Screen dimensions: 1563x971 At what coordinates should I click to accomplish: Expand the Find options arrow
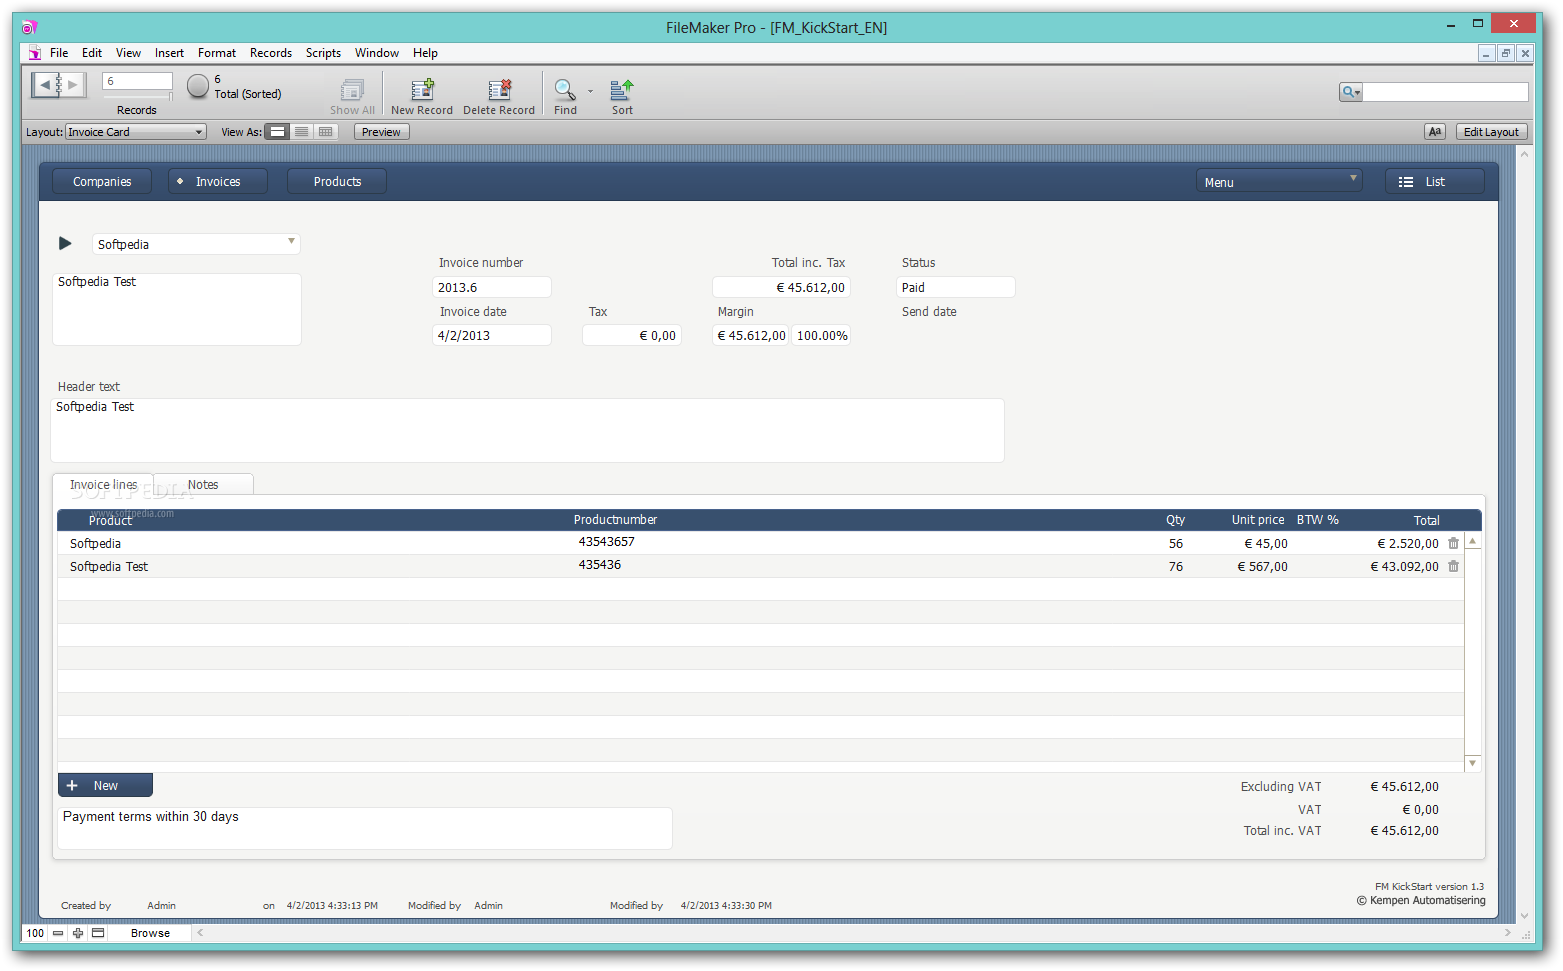point(590,91)
